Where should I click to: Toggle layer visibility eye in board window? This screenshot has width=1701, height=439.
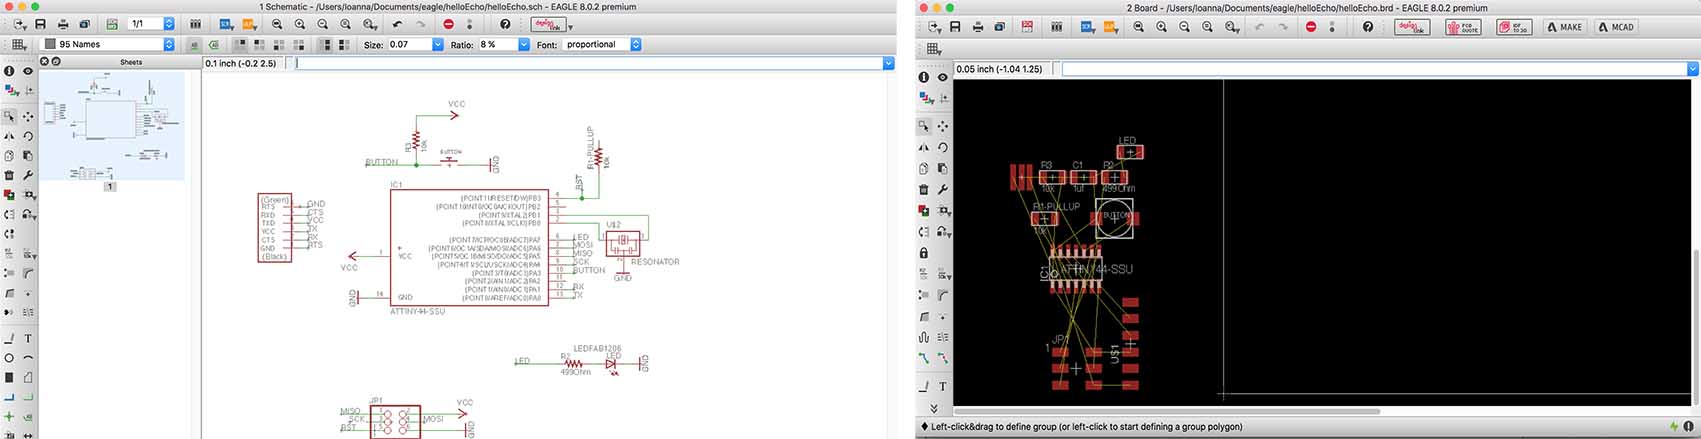(942, 77)
